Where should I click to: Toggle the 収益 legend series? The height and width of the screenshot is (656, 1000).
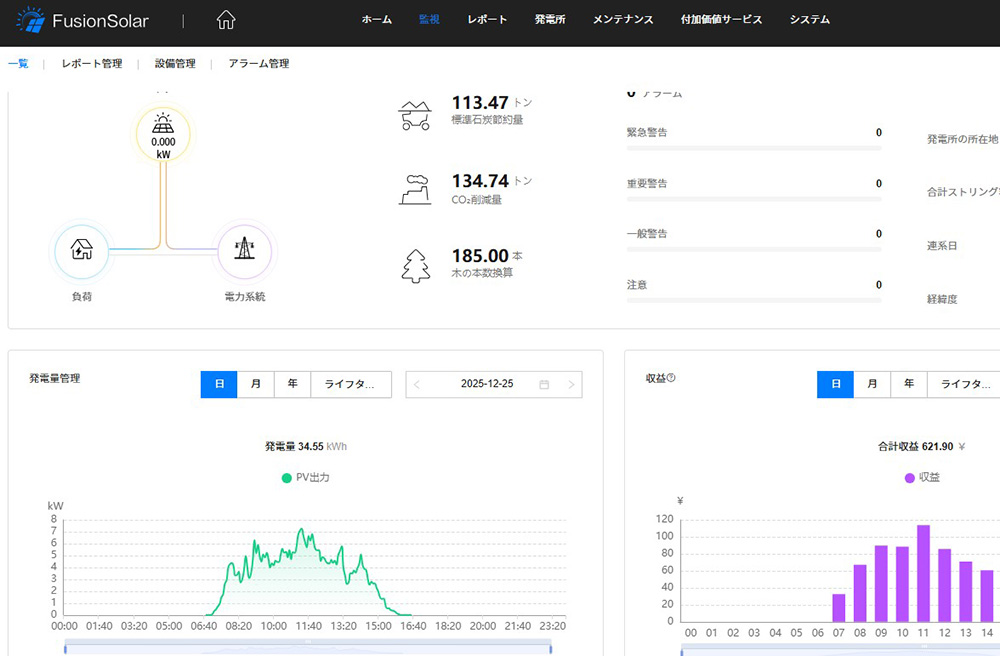click(922, 478)
